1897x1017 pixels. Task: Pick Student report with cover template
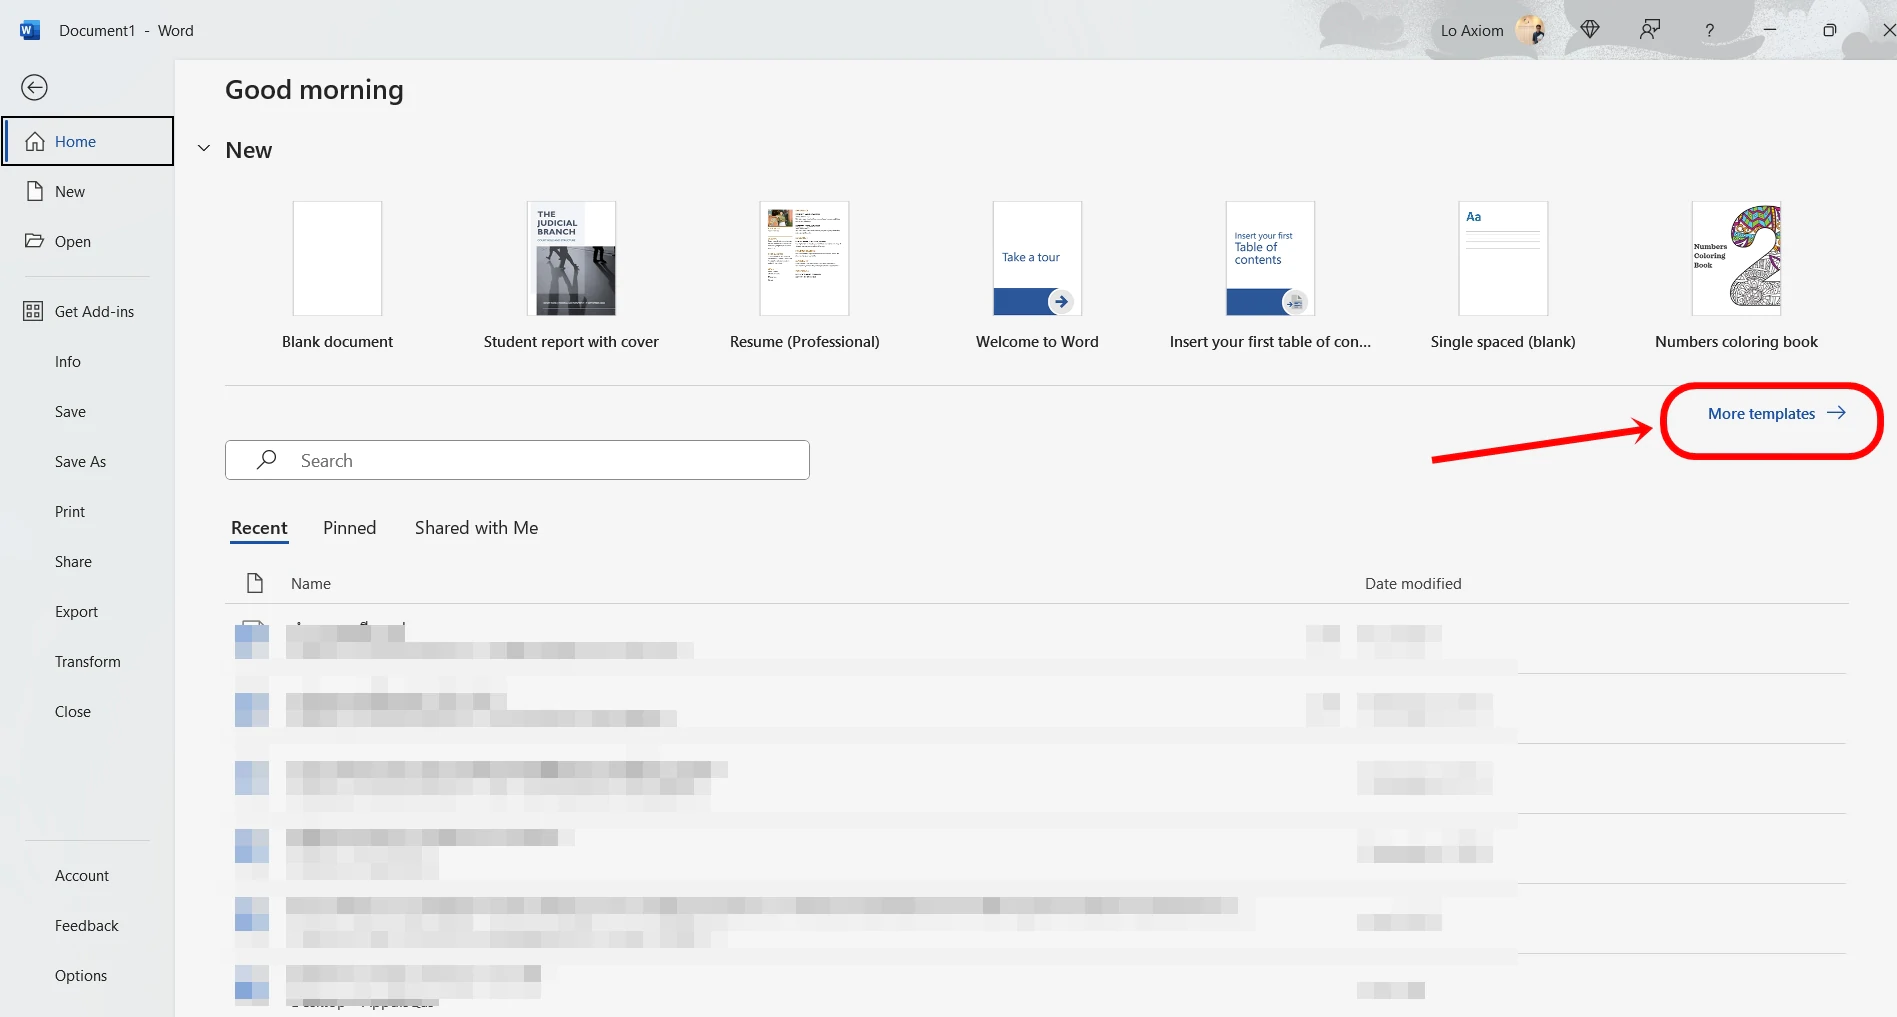[x=571, y=275]
